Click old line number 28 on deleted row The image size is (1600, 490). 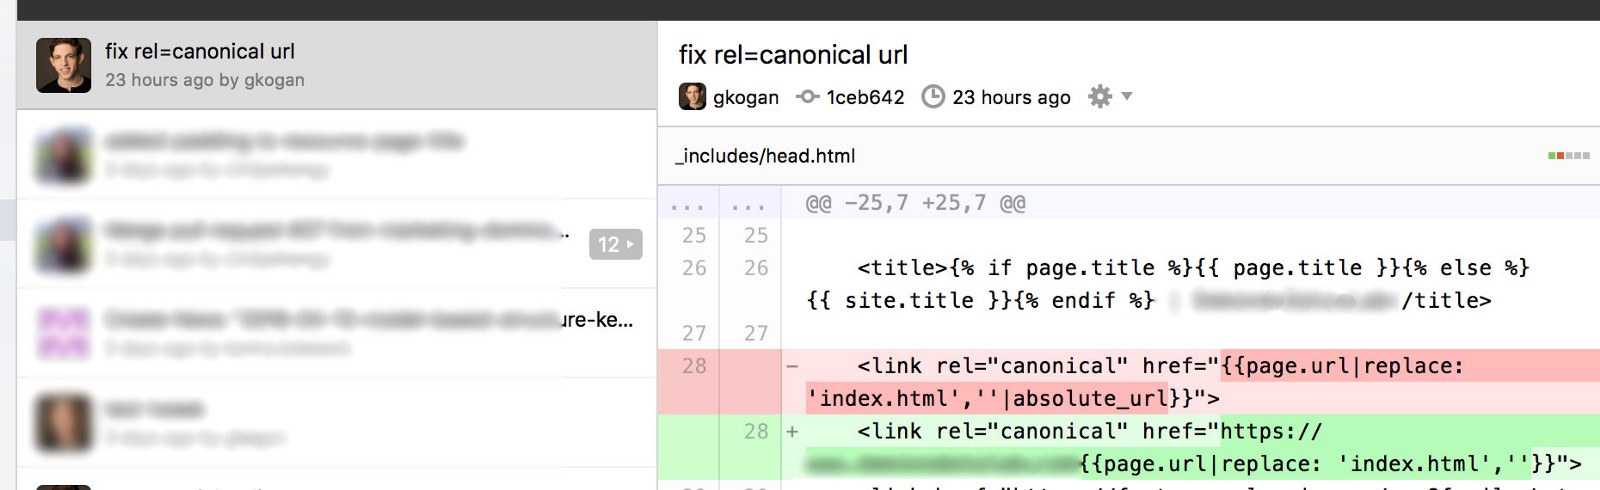click(x=693, y=366)
